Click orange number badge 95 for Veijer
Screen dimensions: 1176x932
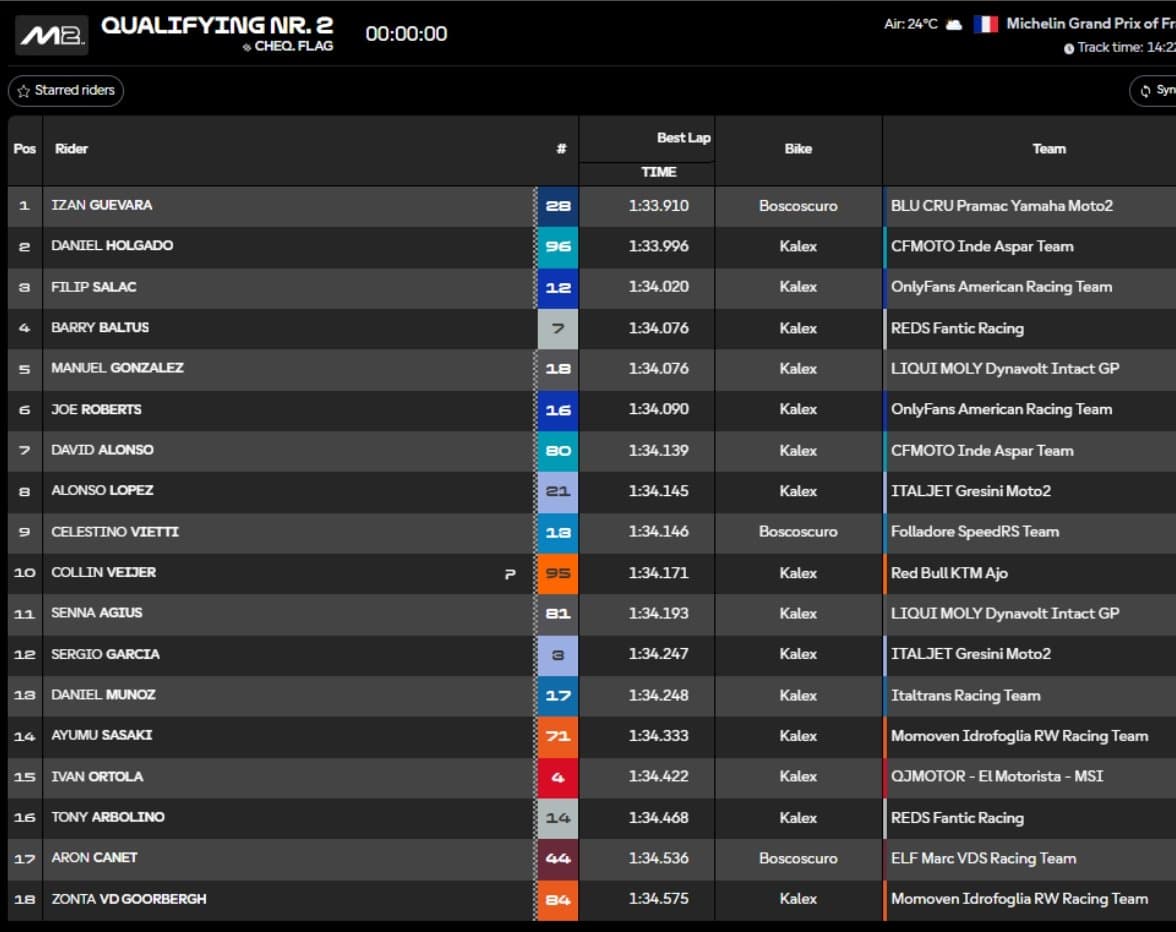(558, 573)
